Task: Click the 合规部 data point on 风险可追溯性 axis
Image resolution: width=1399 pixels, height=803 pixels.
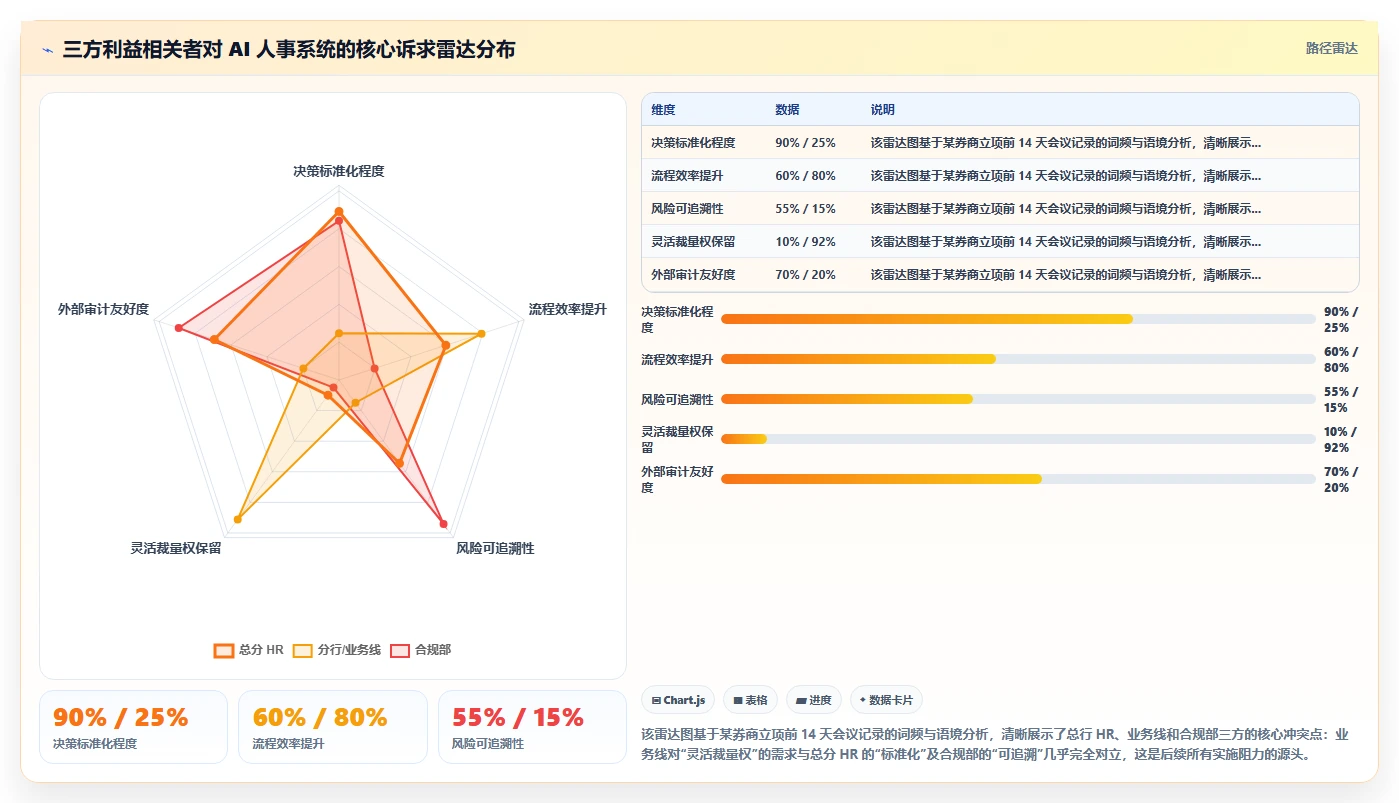Action: [443, 523]
